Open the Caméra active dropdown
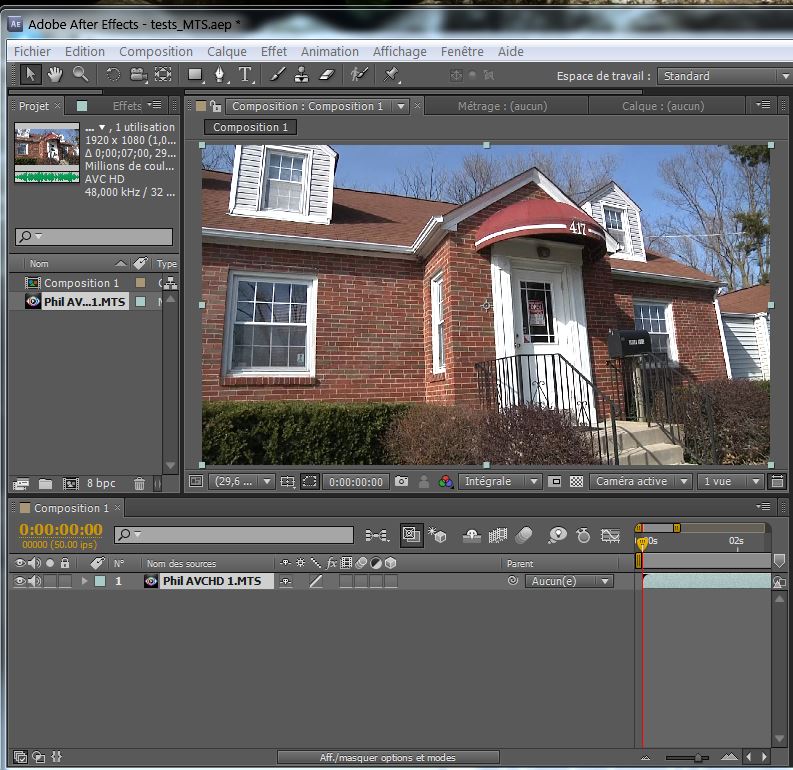Image resolution: width=793 pixels, height=770 pixels. (x=640, y=481)
